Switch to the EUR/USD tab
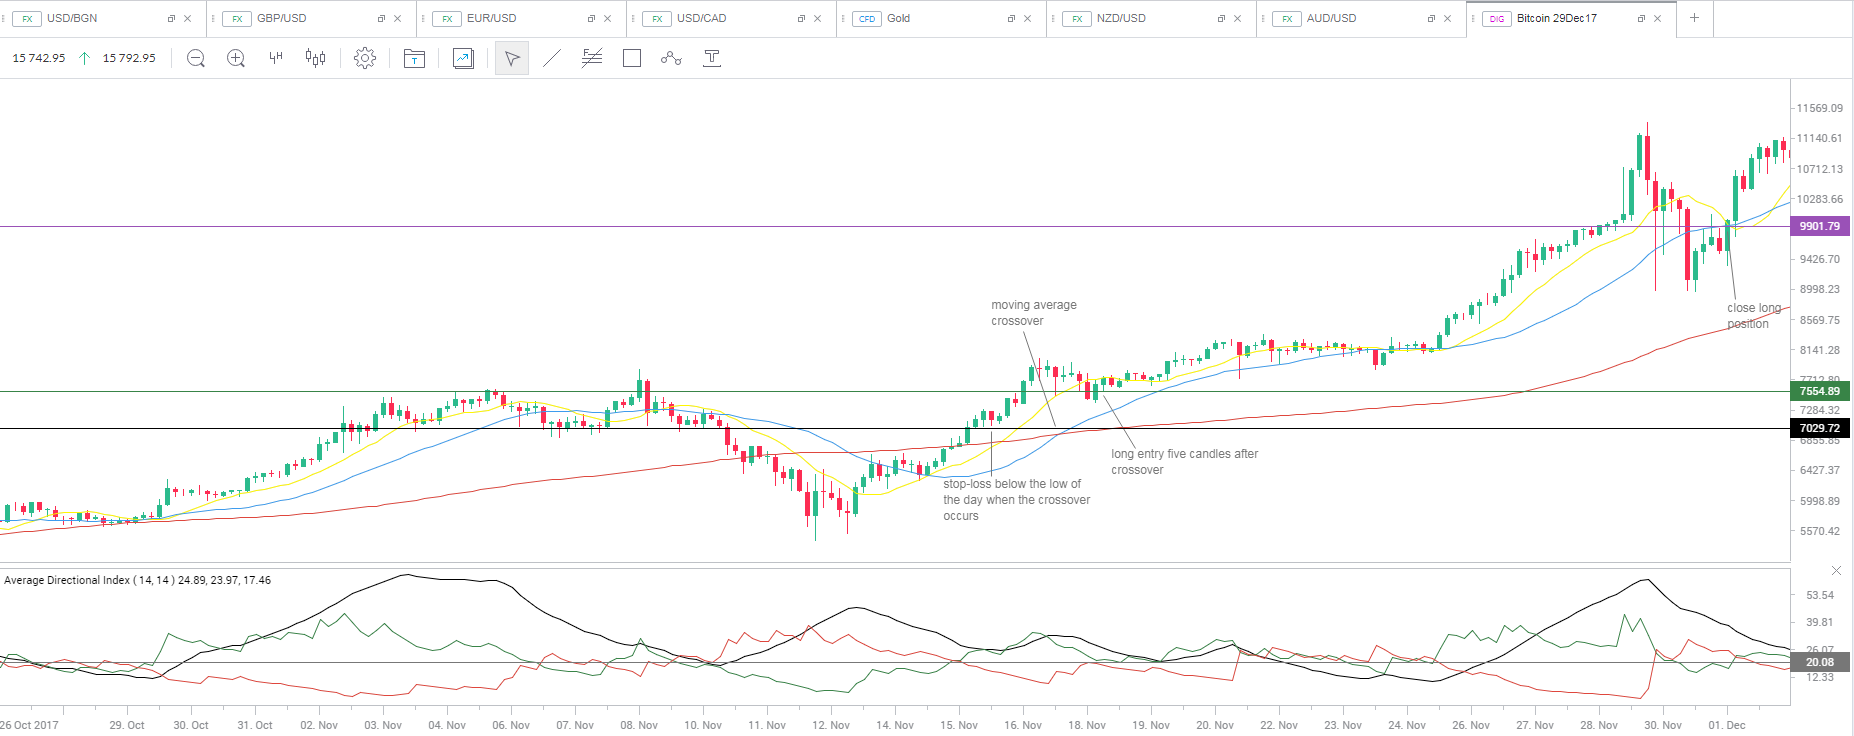This screenshot has width=1854, height=736. [x=492, y=18]
